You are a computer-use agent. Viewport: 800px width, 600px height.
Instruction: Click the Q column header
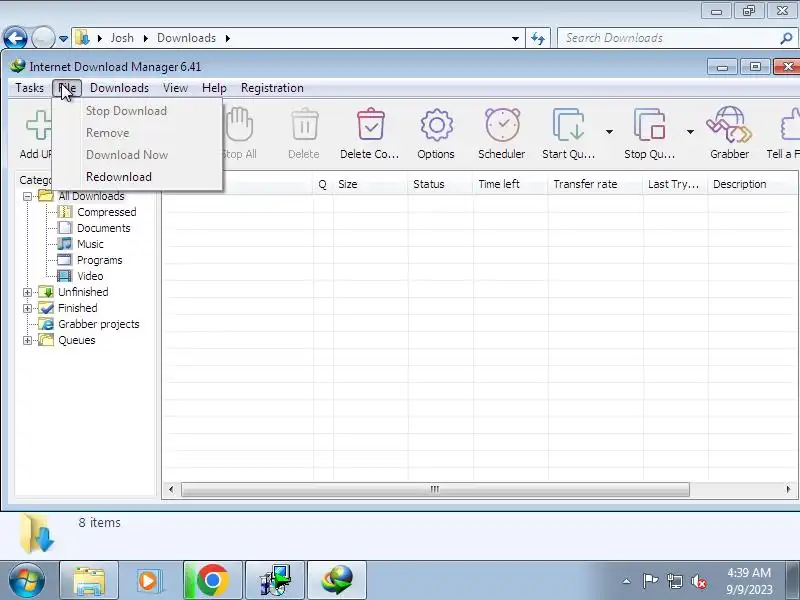click(x=323, y=184)
